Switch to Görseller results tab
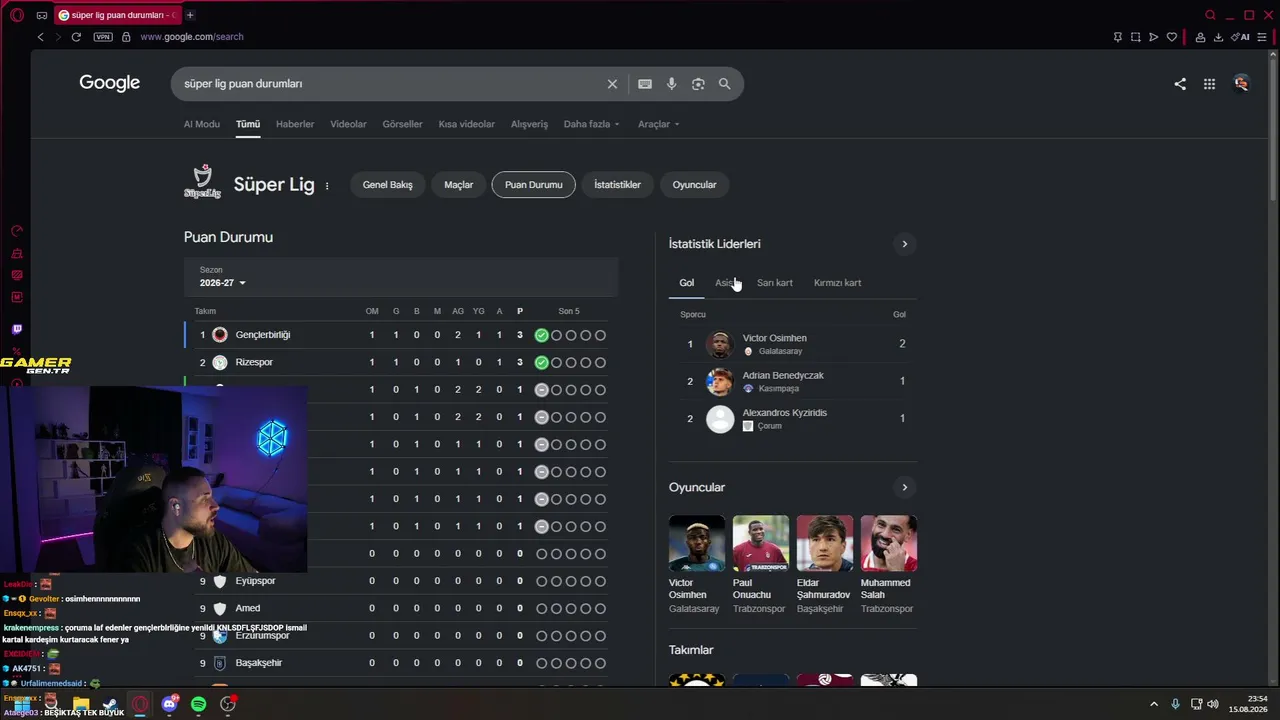The height and width of the screenshot is (720, 1280). coord(402,124)
